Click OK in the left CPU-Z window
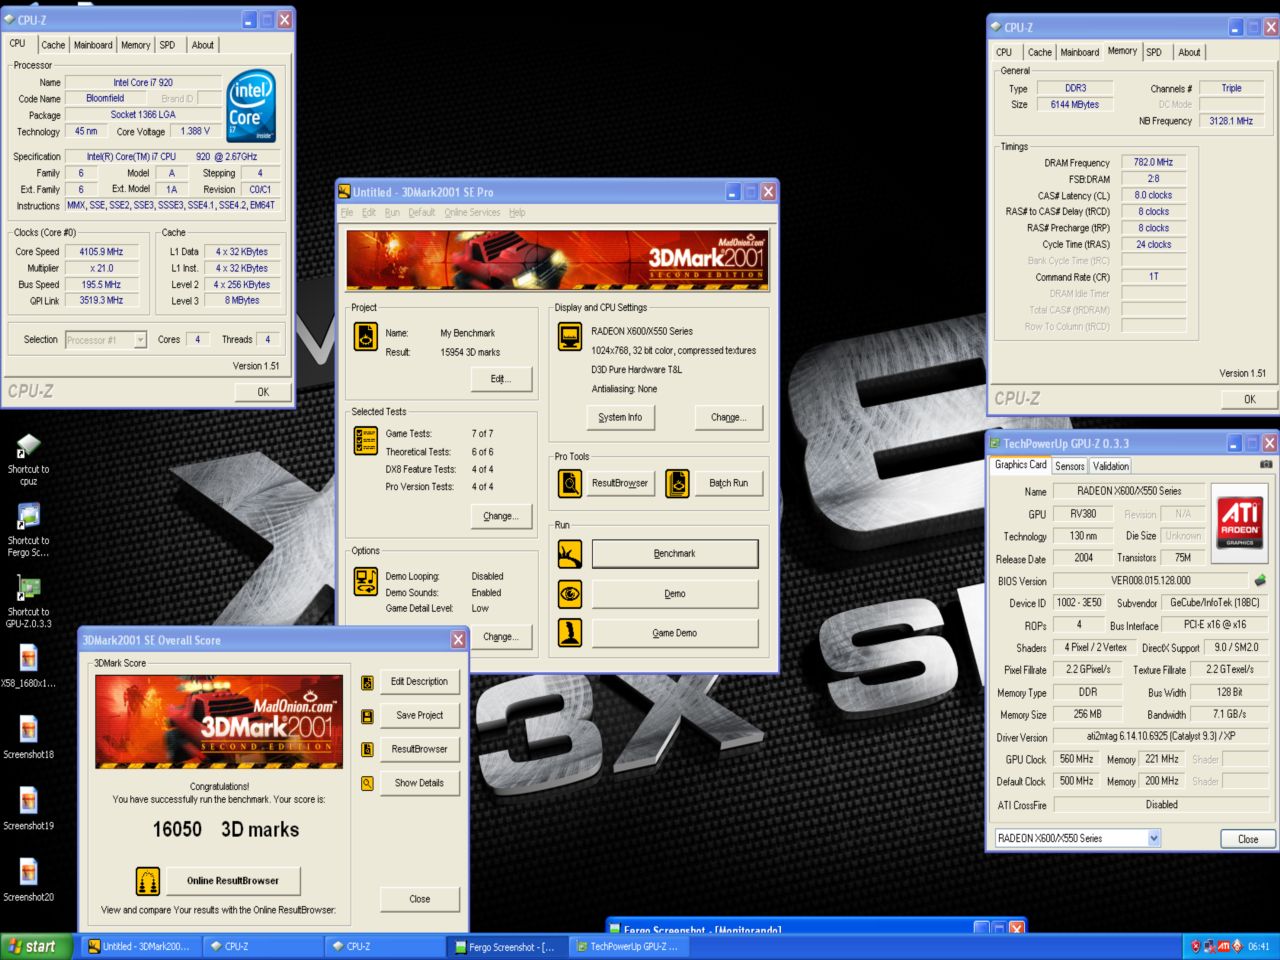Screen dimensions: 1280x960 click(x=262, y=392)
